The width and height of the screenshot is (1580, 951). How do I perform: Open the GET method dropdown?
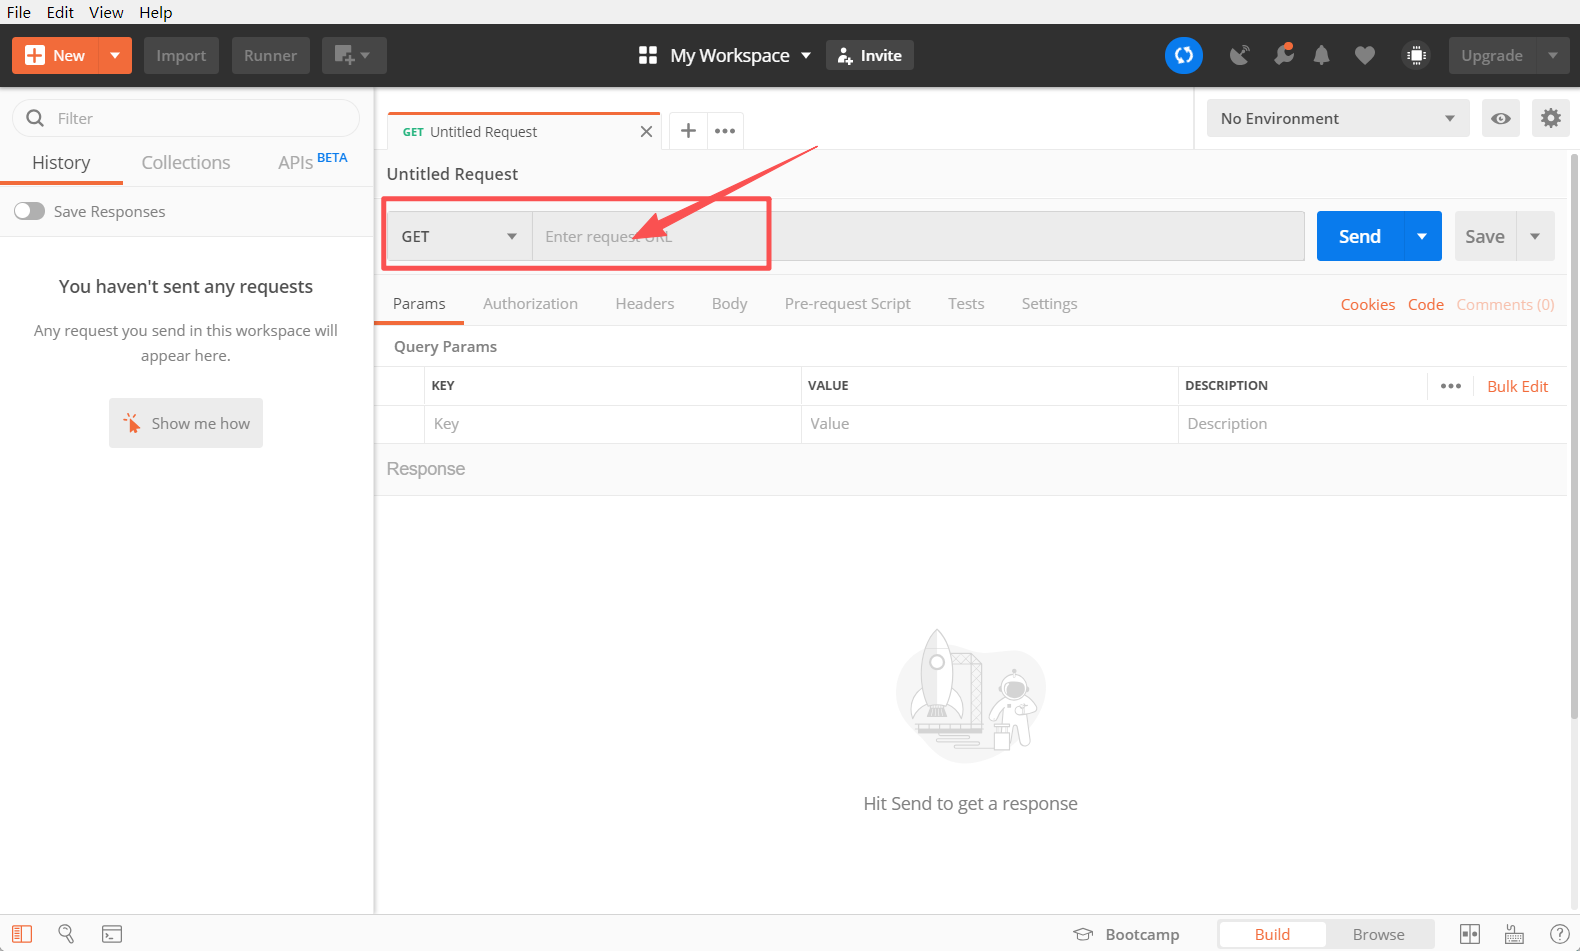(x=460, y=236)
